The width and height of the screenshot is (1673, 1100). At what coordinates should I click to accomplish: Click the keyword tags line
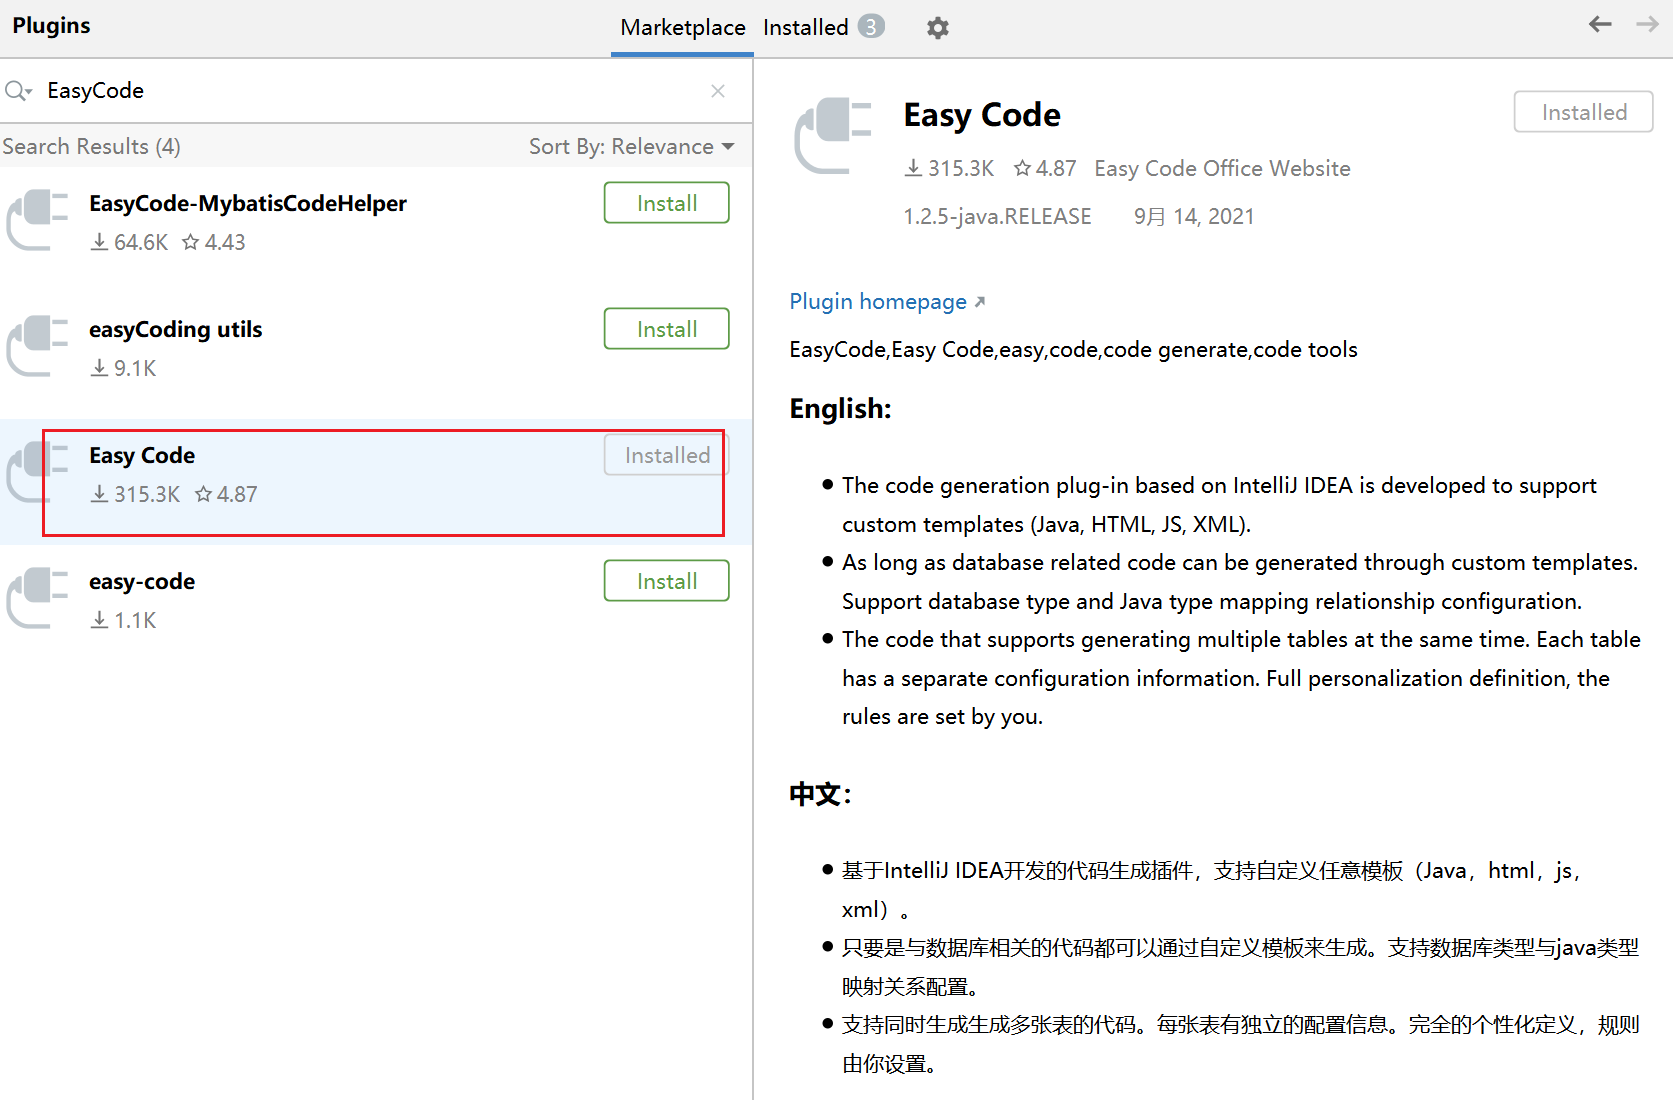tap(1073, 349)
